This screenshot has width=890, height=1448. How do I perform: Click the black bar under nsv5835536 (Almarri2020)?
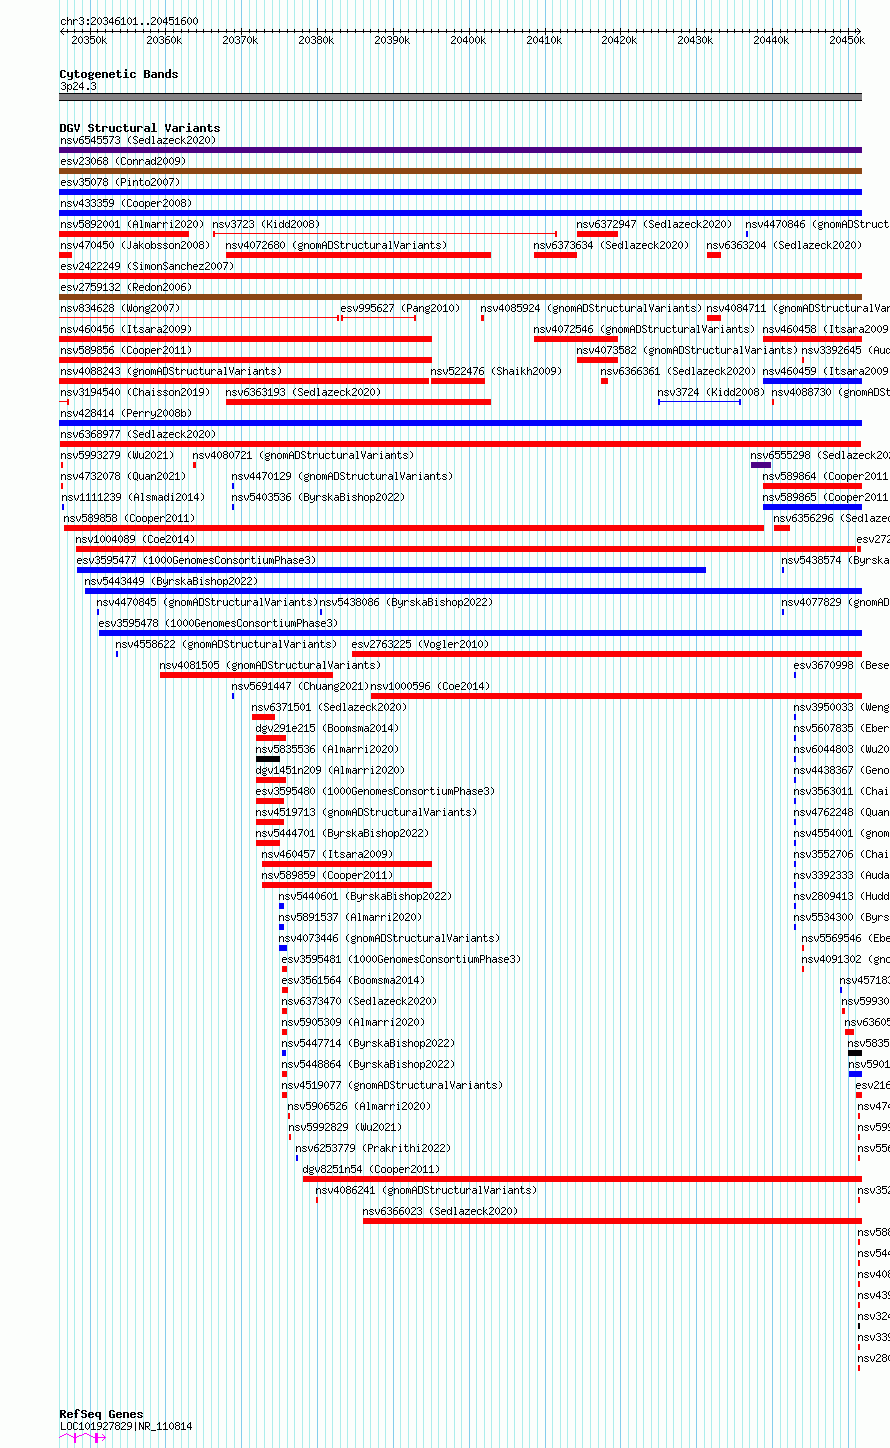click(x=268, y=759)
